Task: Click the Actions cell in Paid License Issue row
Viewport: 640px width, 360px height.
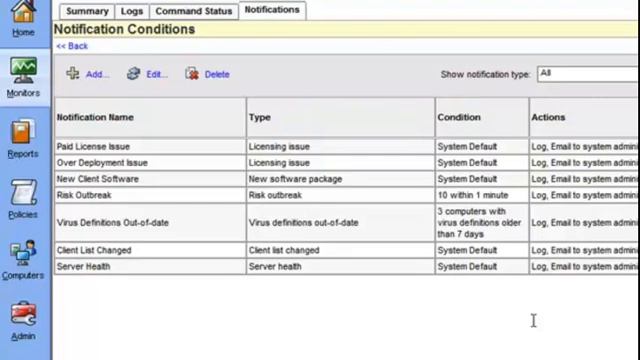Action: click(x=584, y=147)
